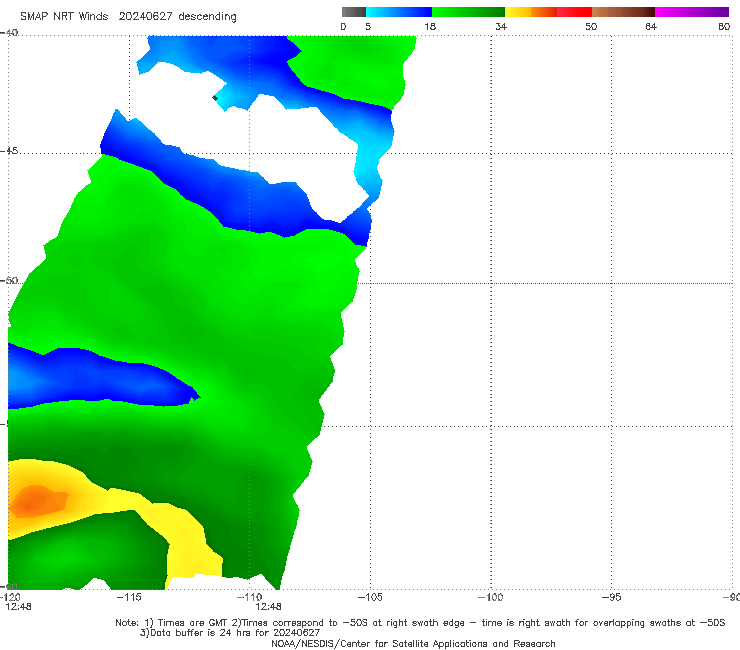The image size is (740, 650).
Task: Click the 'NOAA/NESDIS/Center for Satellite Applications' credit
Action: click(413, 643)
